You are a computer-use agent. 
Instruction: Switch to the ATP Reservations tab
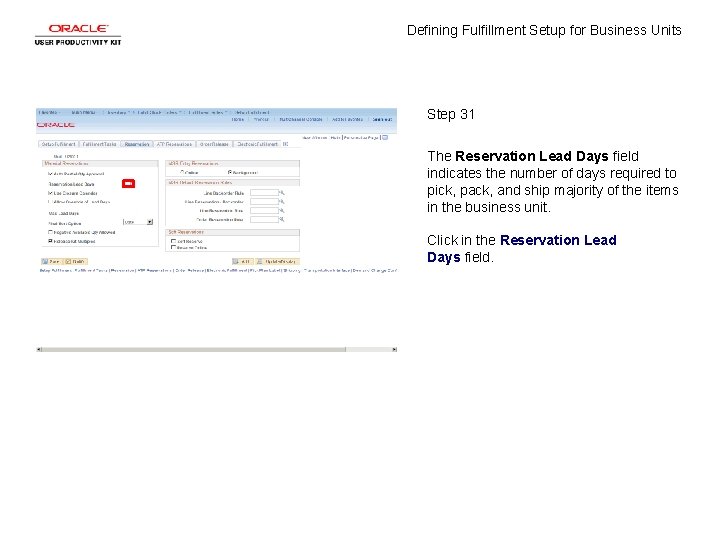(174, 144)
